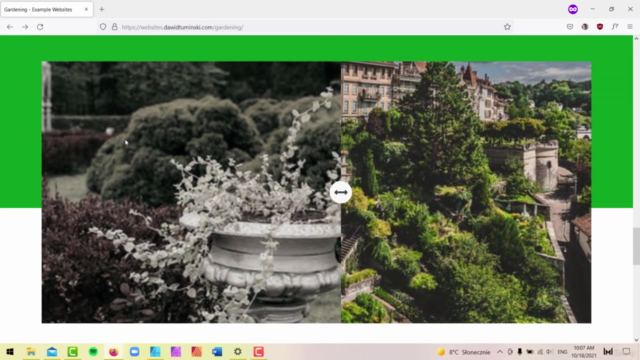Click the colorful hillside garden city image
This screenshot has width=640, height=360.
(466, 192)
